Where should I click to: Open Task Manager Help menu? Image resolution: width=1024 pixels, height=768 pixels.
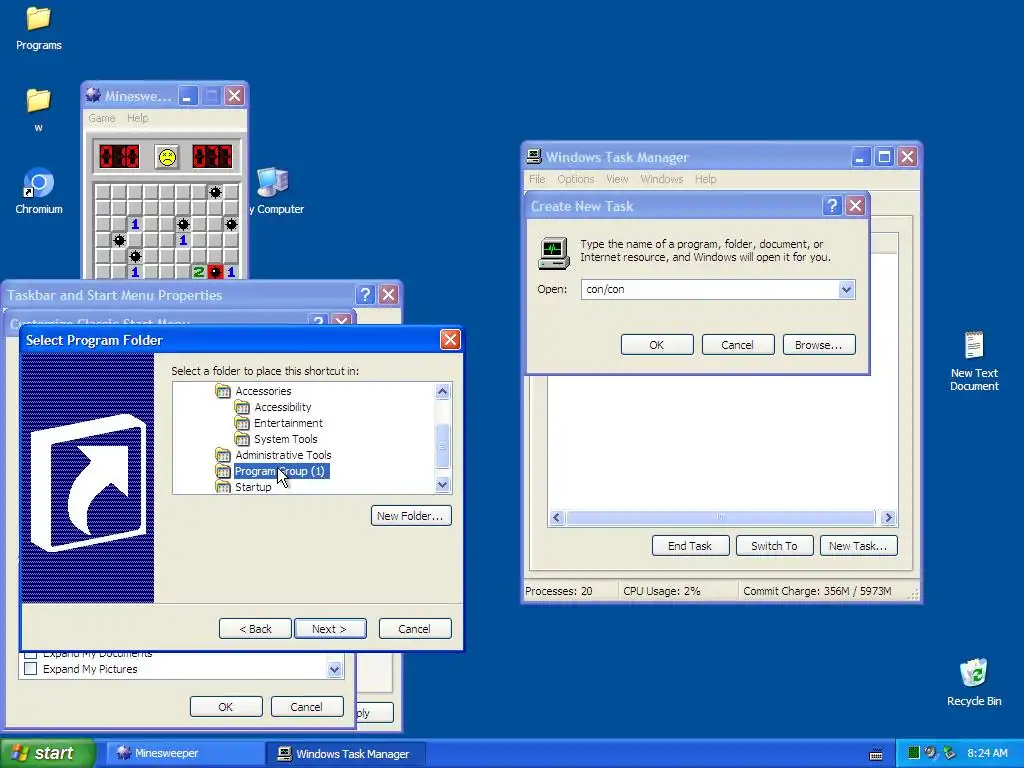(705, 179)
